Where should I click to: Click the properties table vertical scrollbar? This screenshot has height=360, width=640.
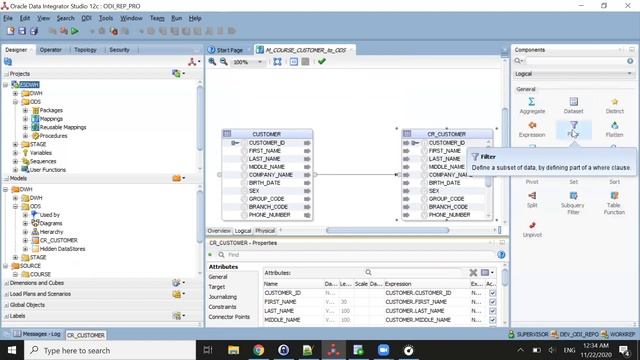click(x=505, y=278)
